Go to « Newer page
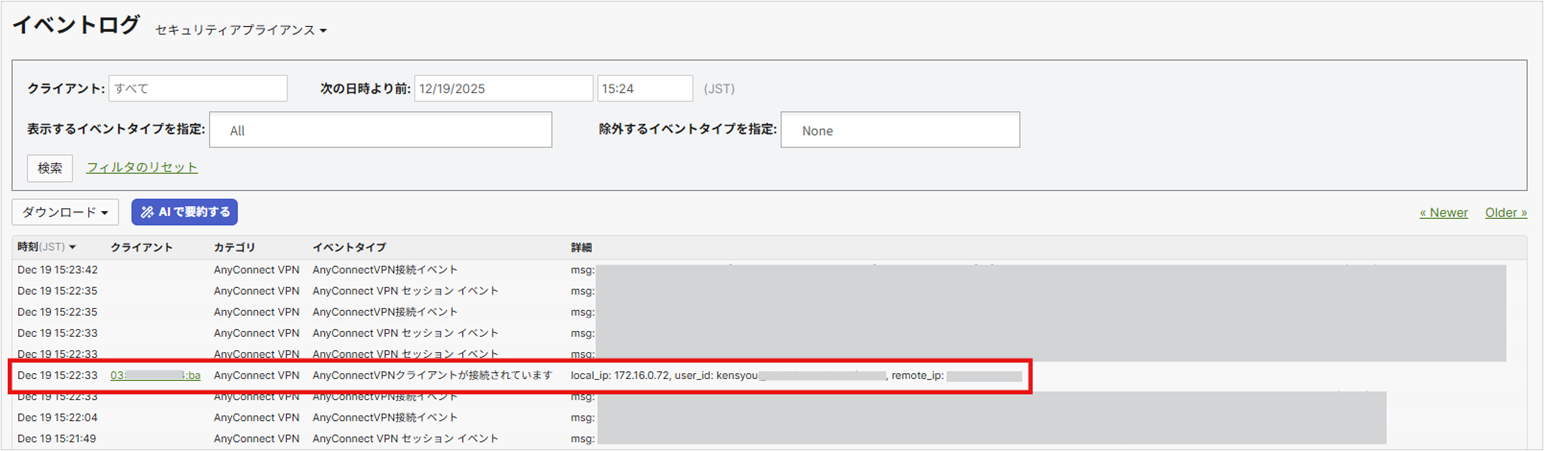 pyautogui.click(x=1444, y=212)
